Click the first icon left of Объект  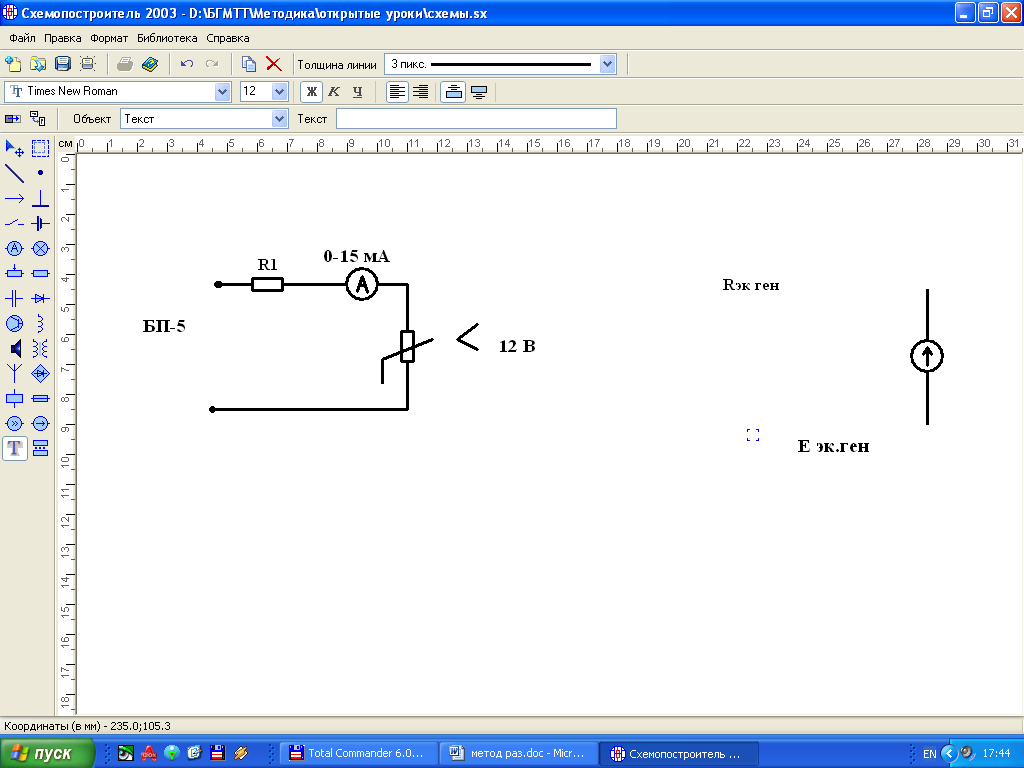tap(13, 119)
